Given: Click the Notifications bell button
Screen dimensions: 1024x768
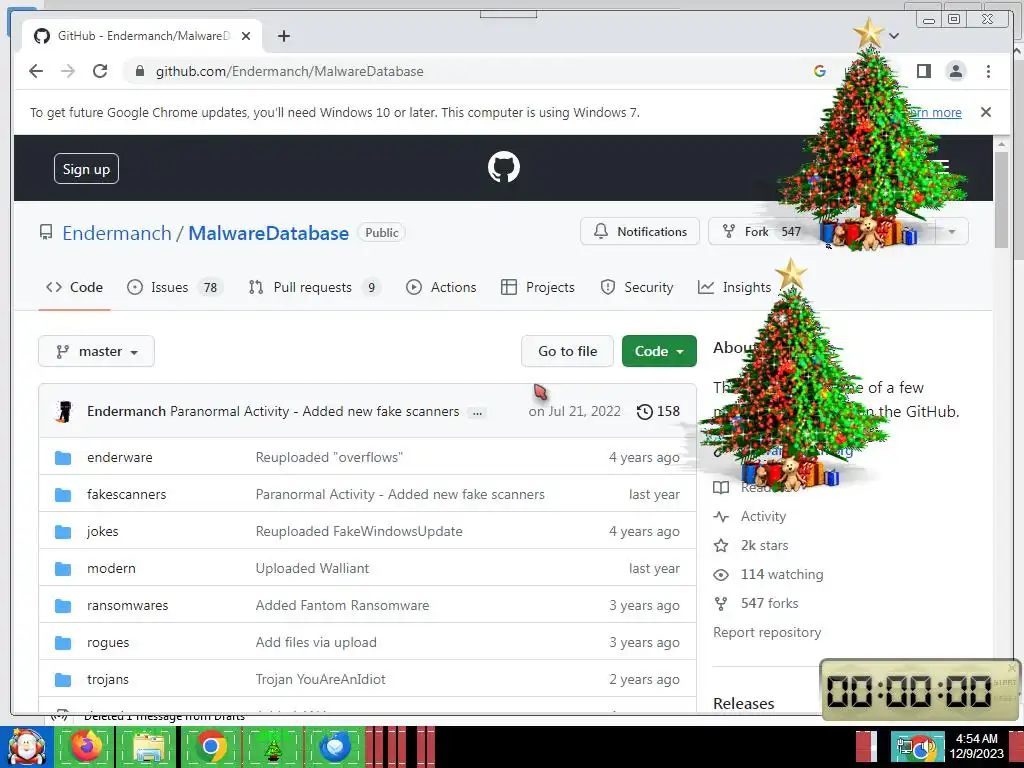Looking at the screenshot, I should pyautogui.click(x=640, y=232).
